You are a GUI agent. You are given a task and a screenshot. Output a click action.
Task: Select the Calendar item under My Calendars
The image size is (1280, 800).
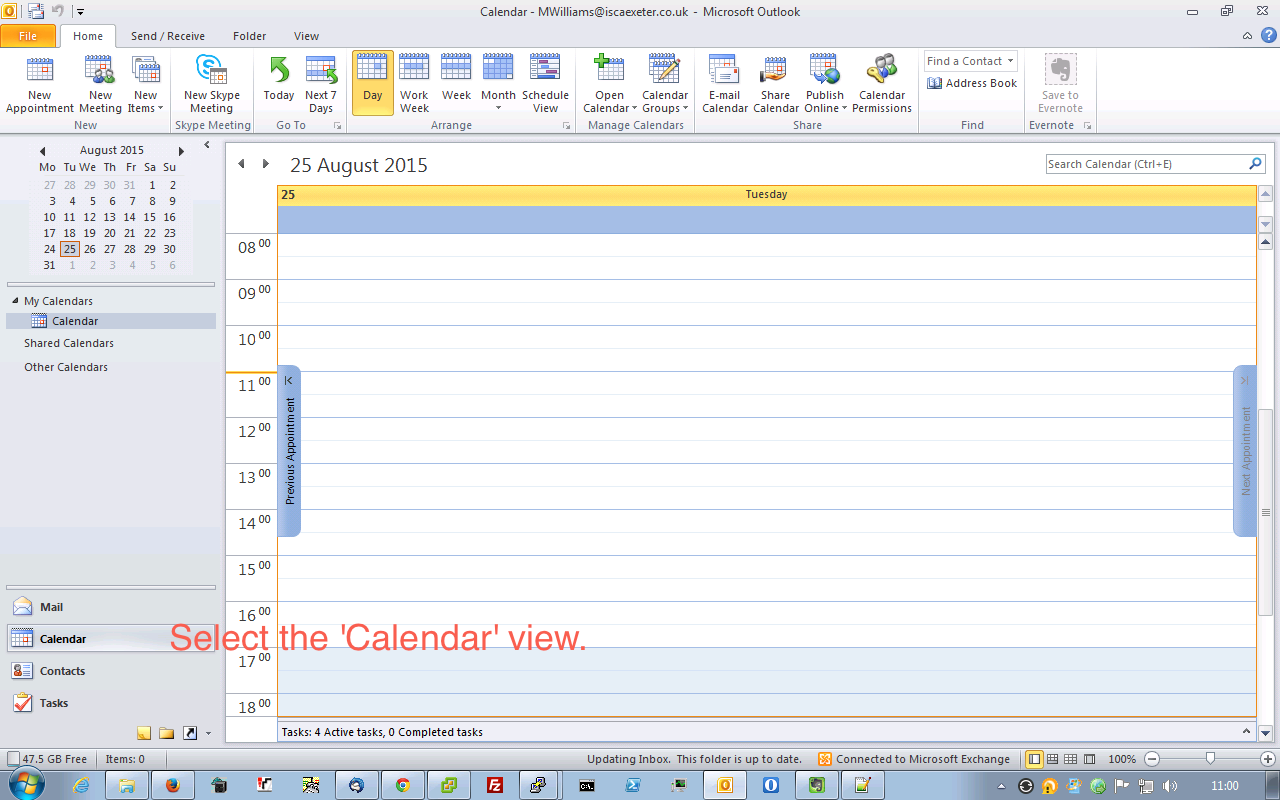click(111, 321)
